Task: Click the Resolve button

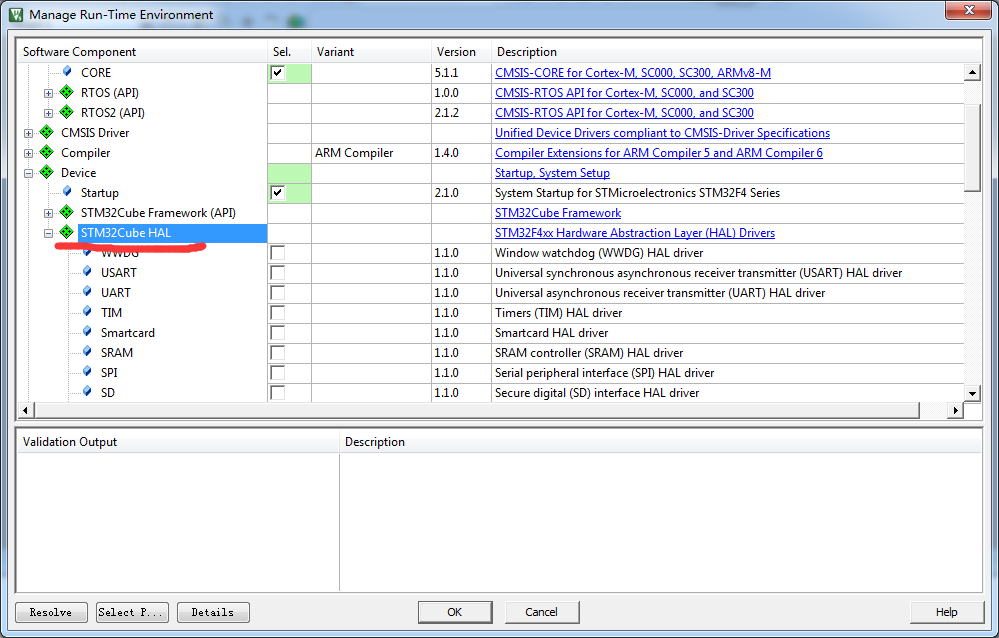Action: 51,613
